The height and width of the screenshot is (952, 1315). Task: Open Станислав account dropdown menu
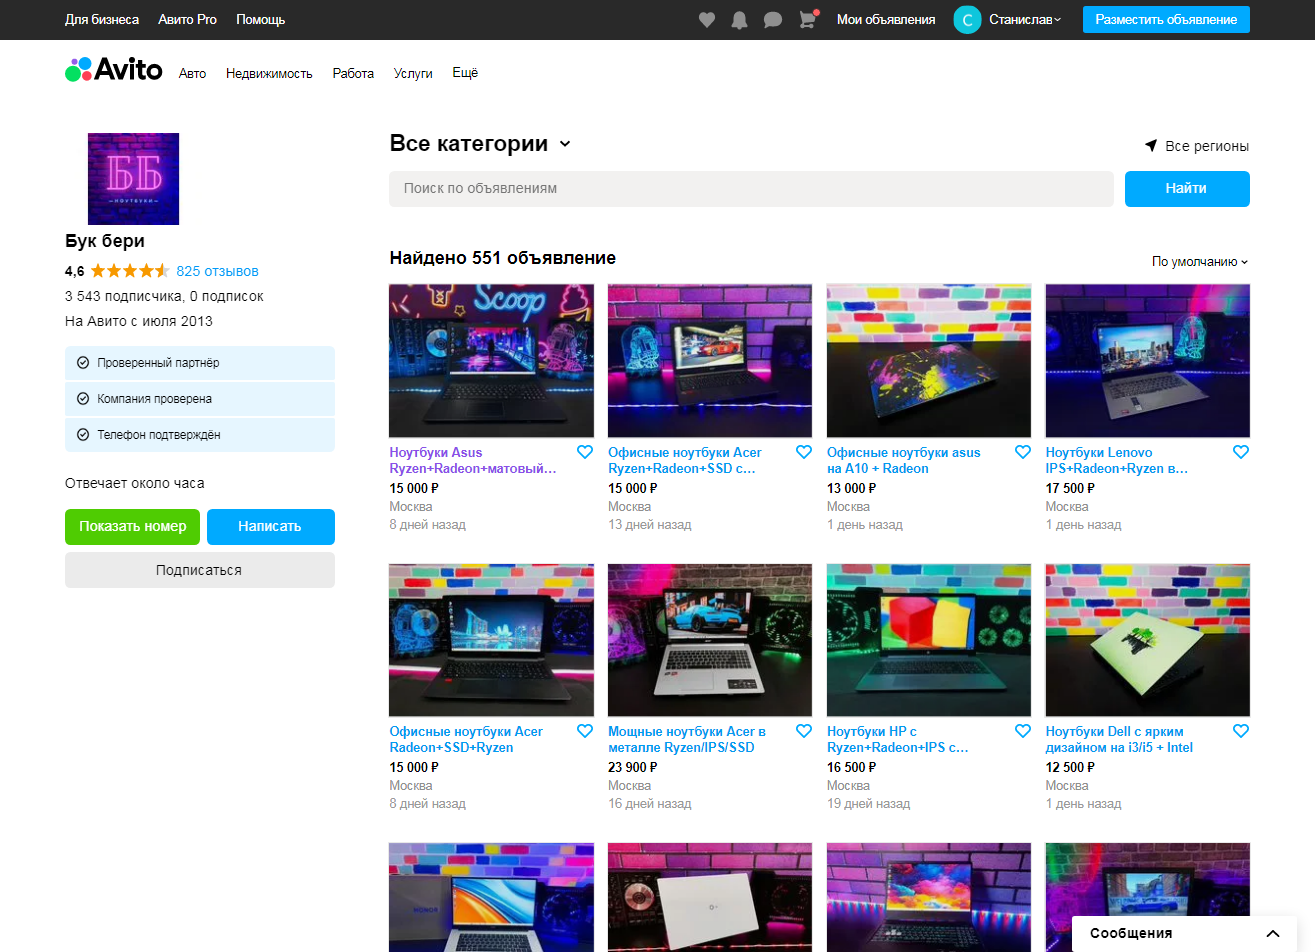pyautogui.click(x=1025, y=20)
